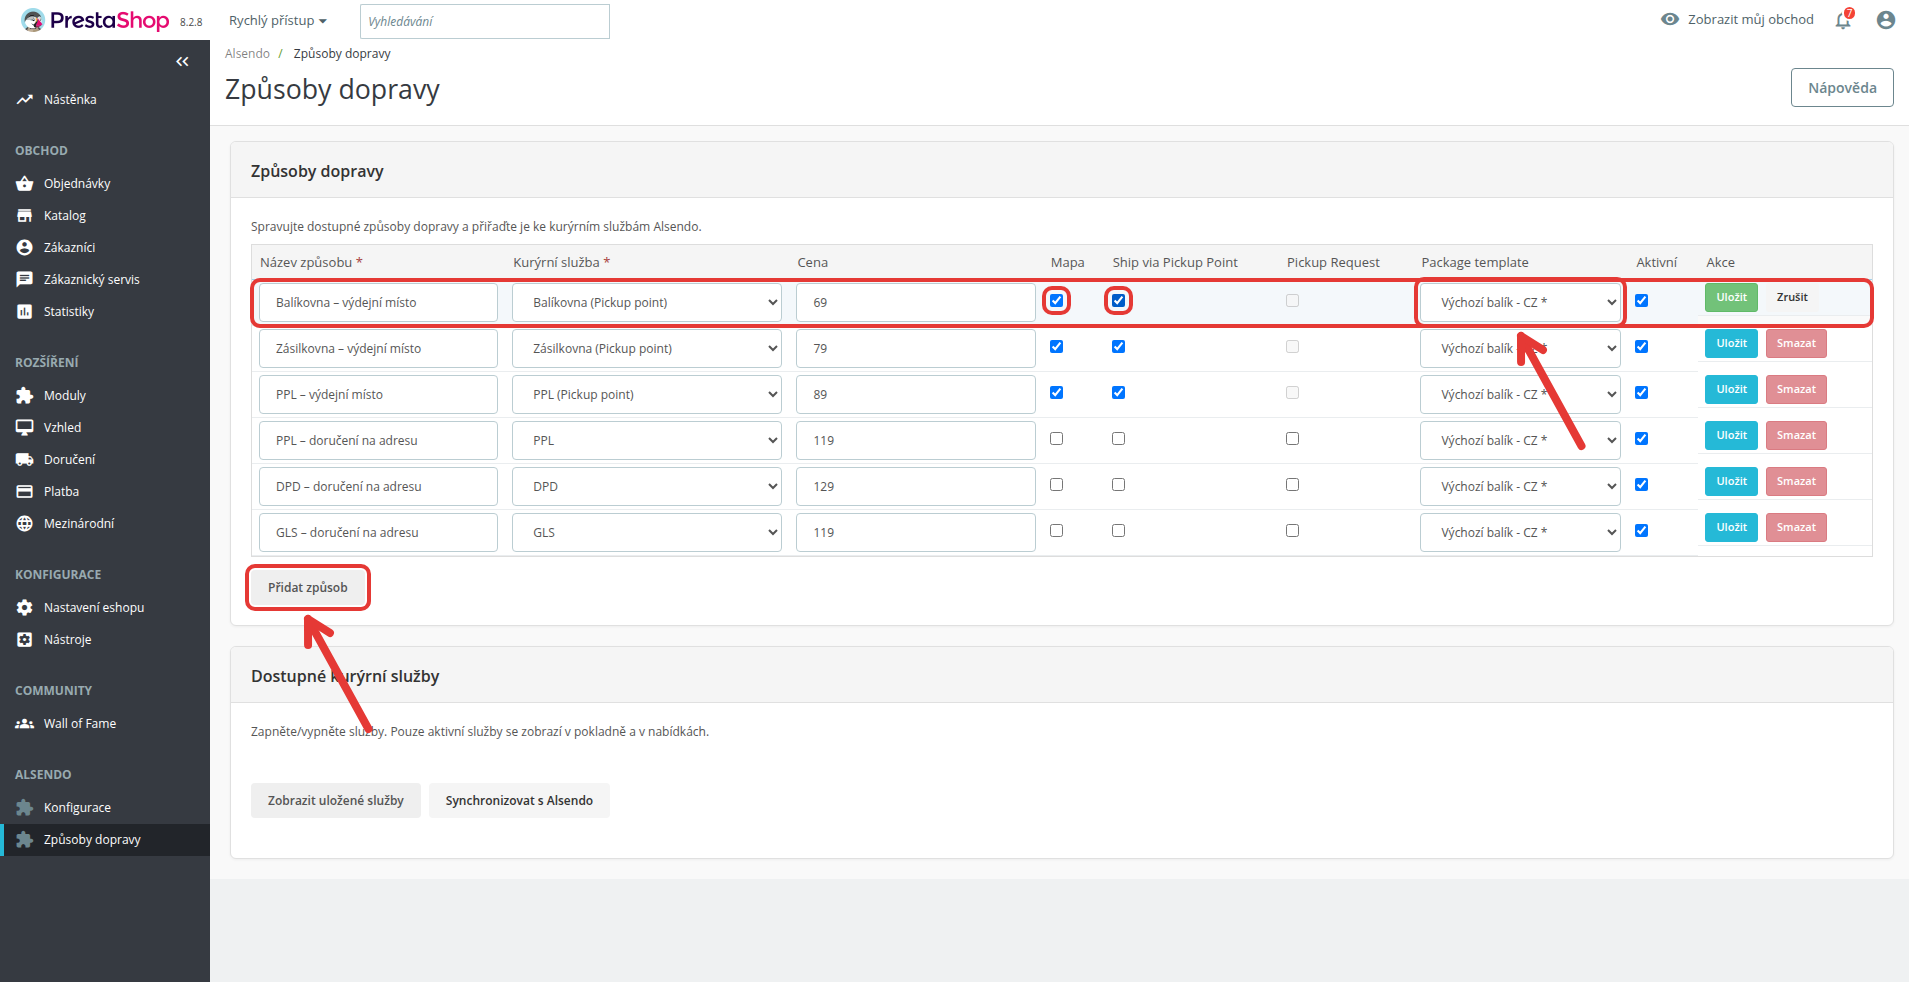Click Přidat způsob button
The width and height of the screenshot is (1909, 982).
coord(308,588)
